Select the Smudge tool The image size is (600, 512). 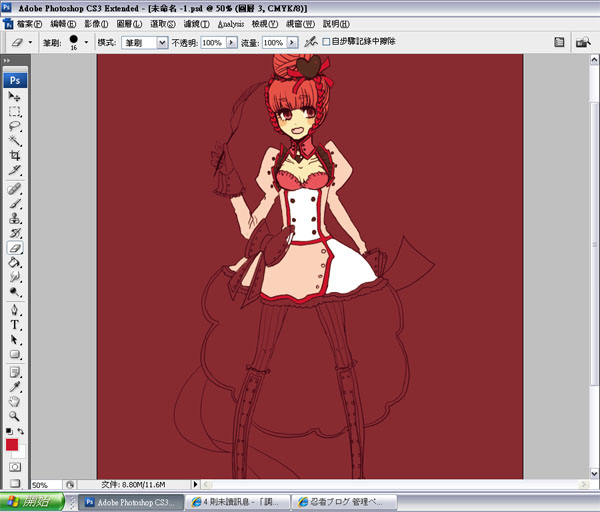pyautogui.click(x=15, y=277)
